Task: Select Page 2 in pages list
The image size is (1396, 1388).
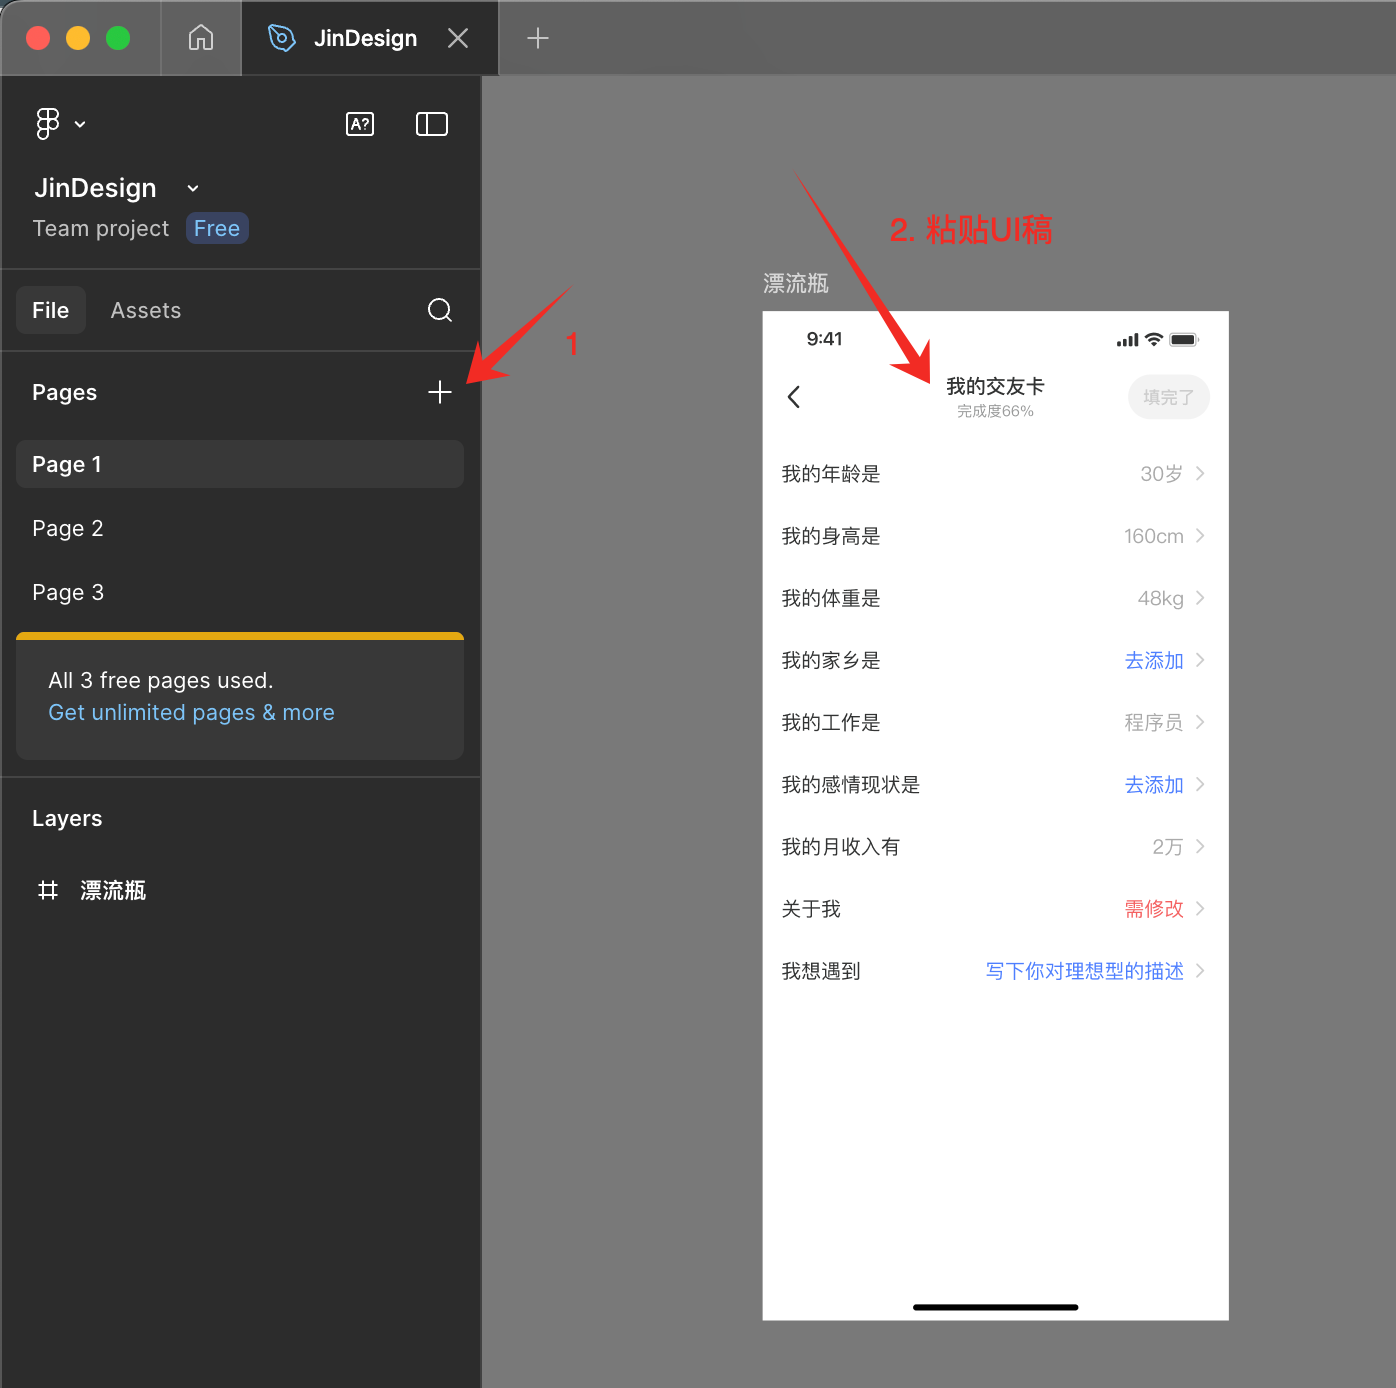Action: (68, 528)
